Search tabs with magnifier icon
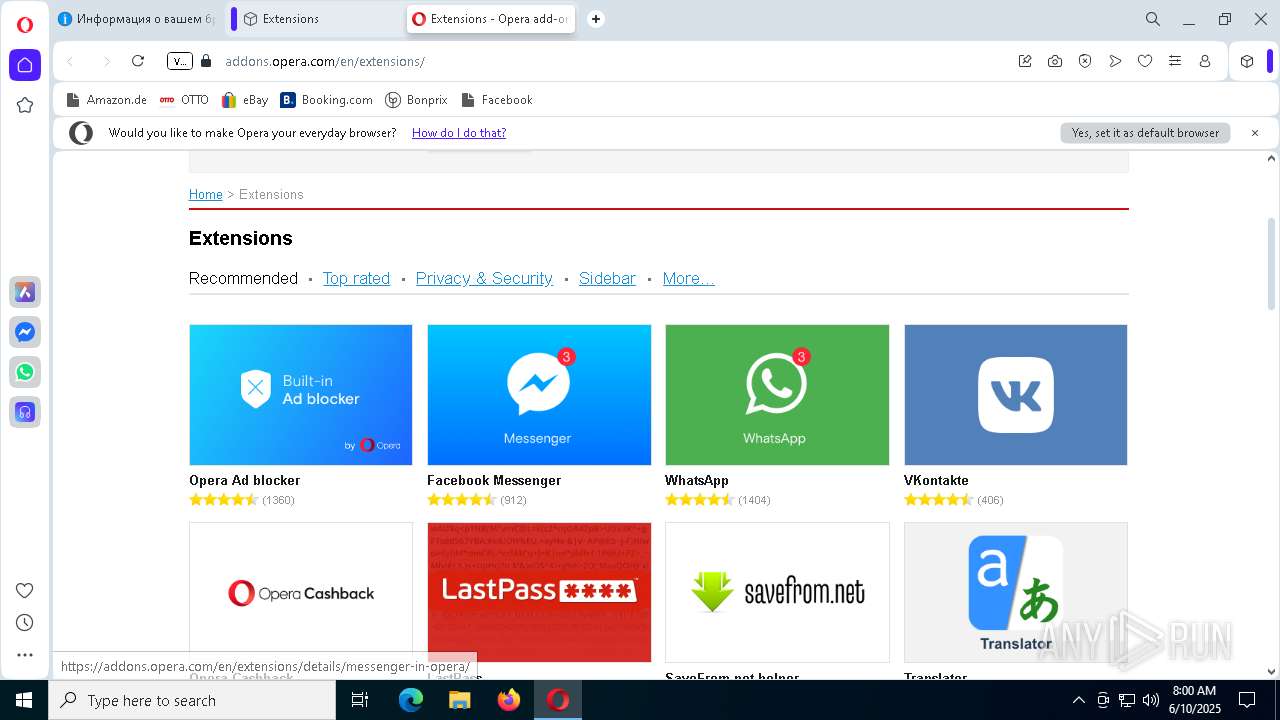This screenshot has width=1280, height=720. tap(1153, 19)
